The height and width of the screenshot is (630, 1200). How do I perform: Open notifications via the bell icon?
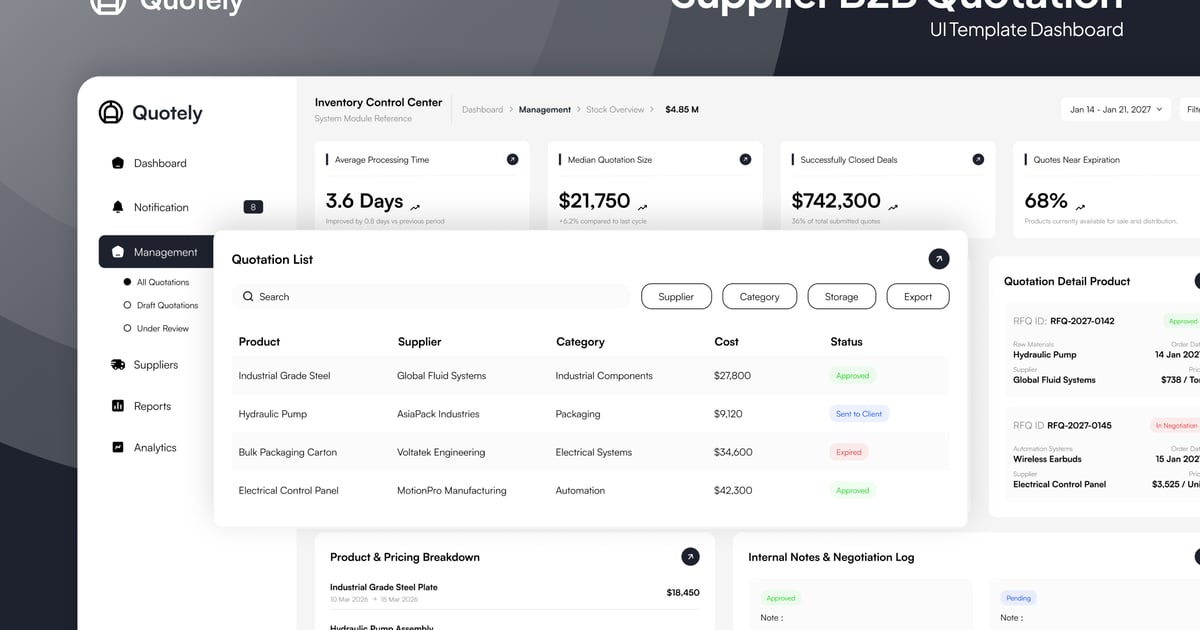pos(118,207)
